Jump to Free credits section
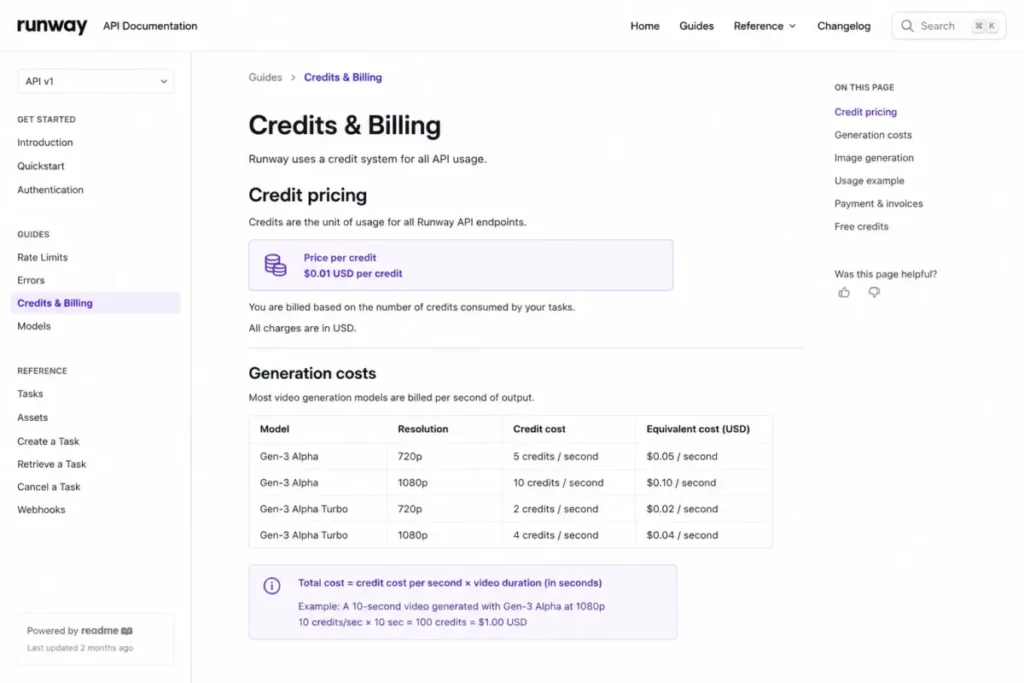 861,227
